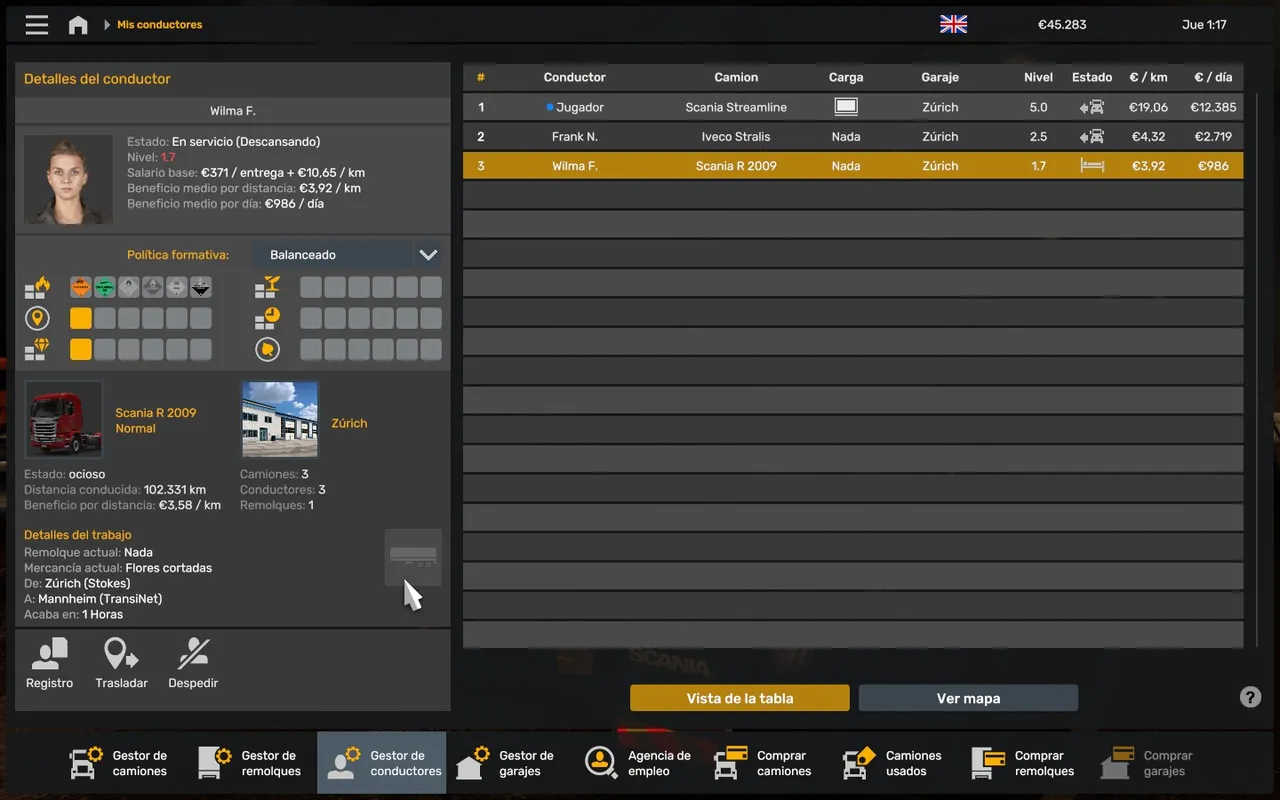The height and width of the screenshot is (800, 1280).
Task: Select Wilma F. in the drivers table
Action: [x=575, y=166]
